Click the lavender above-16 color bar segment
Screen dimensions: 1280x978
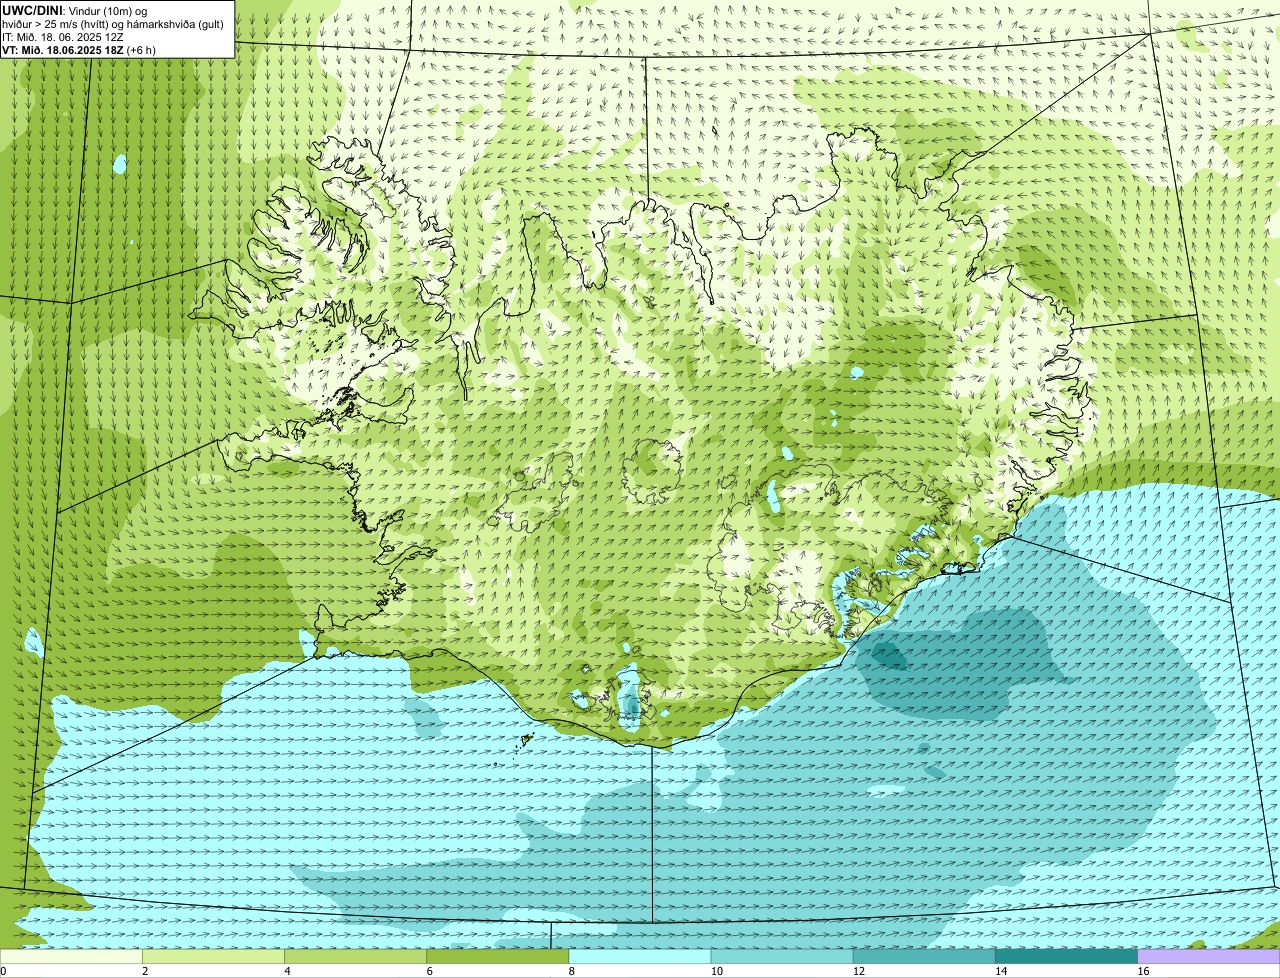click(x=1209, y=956)
